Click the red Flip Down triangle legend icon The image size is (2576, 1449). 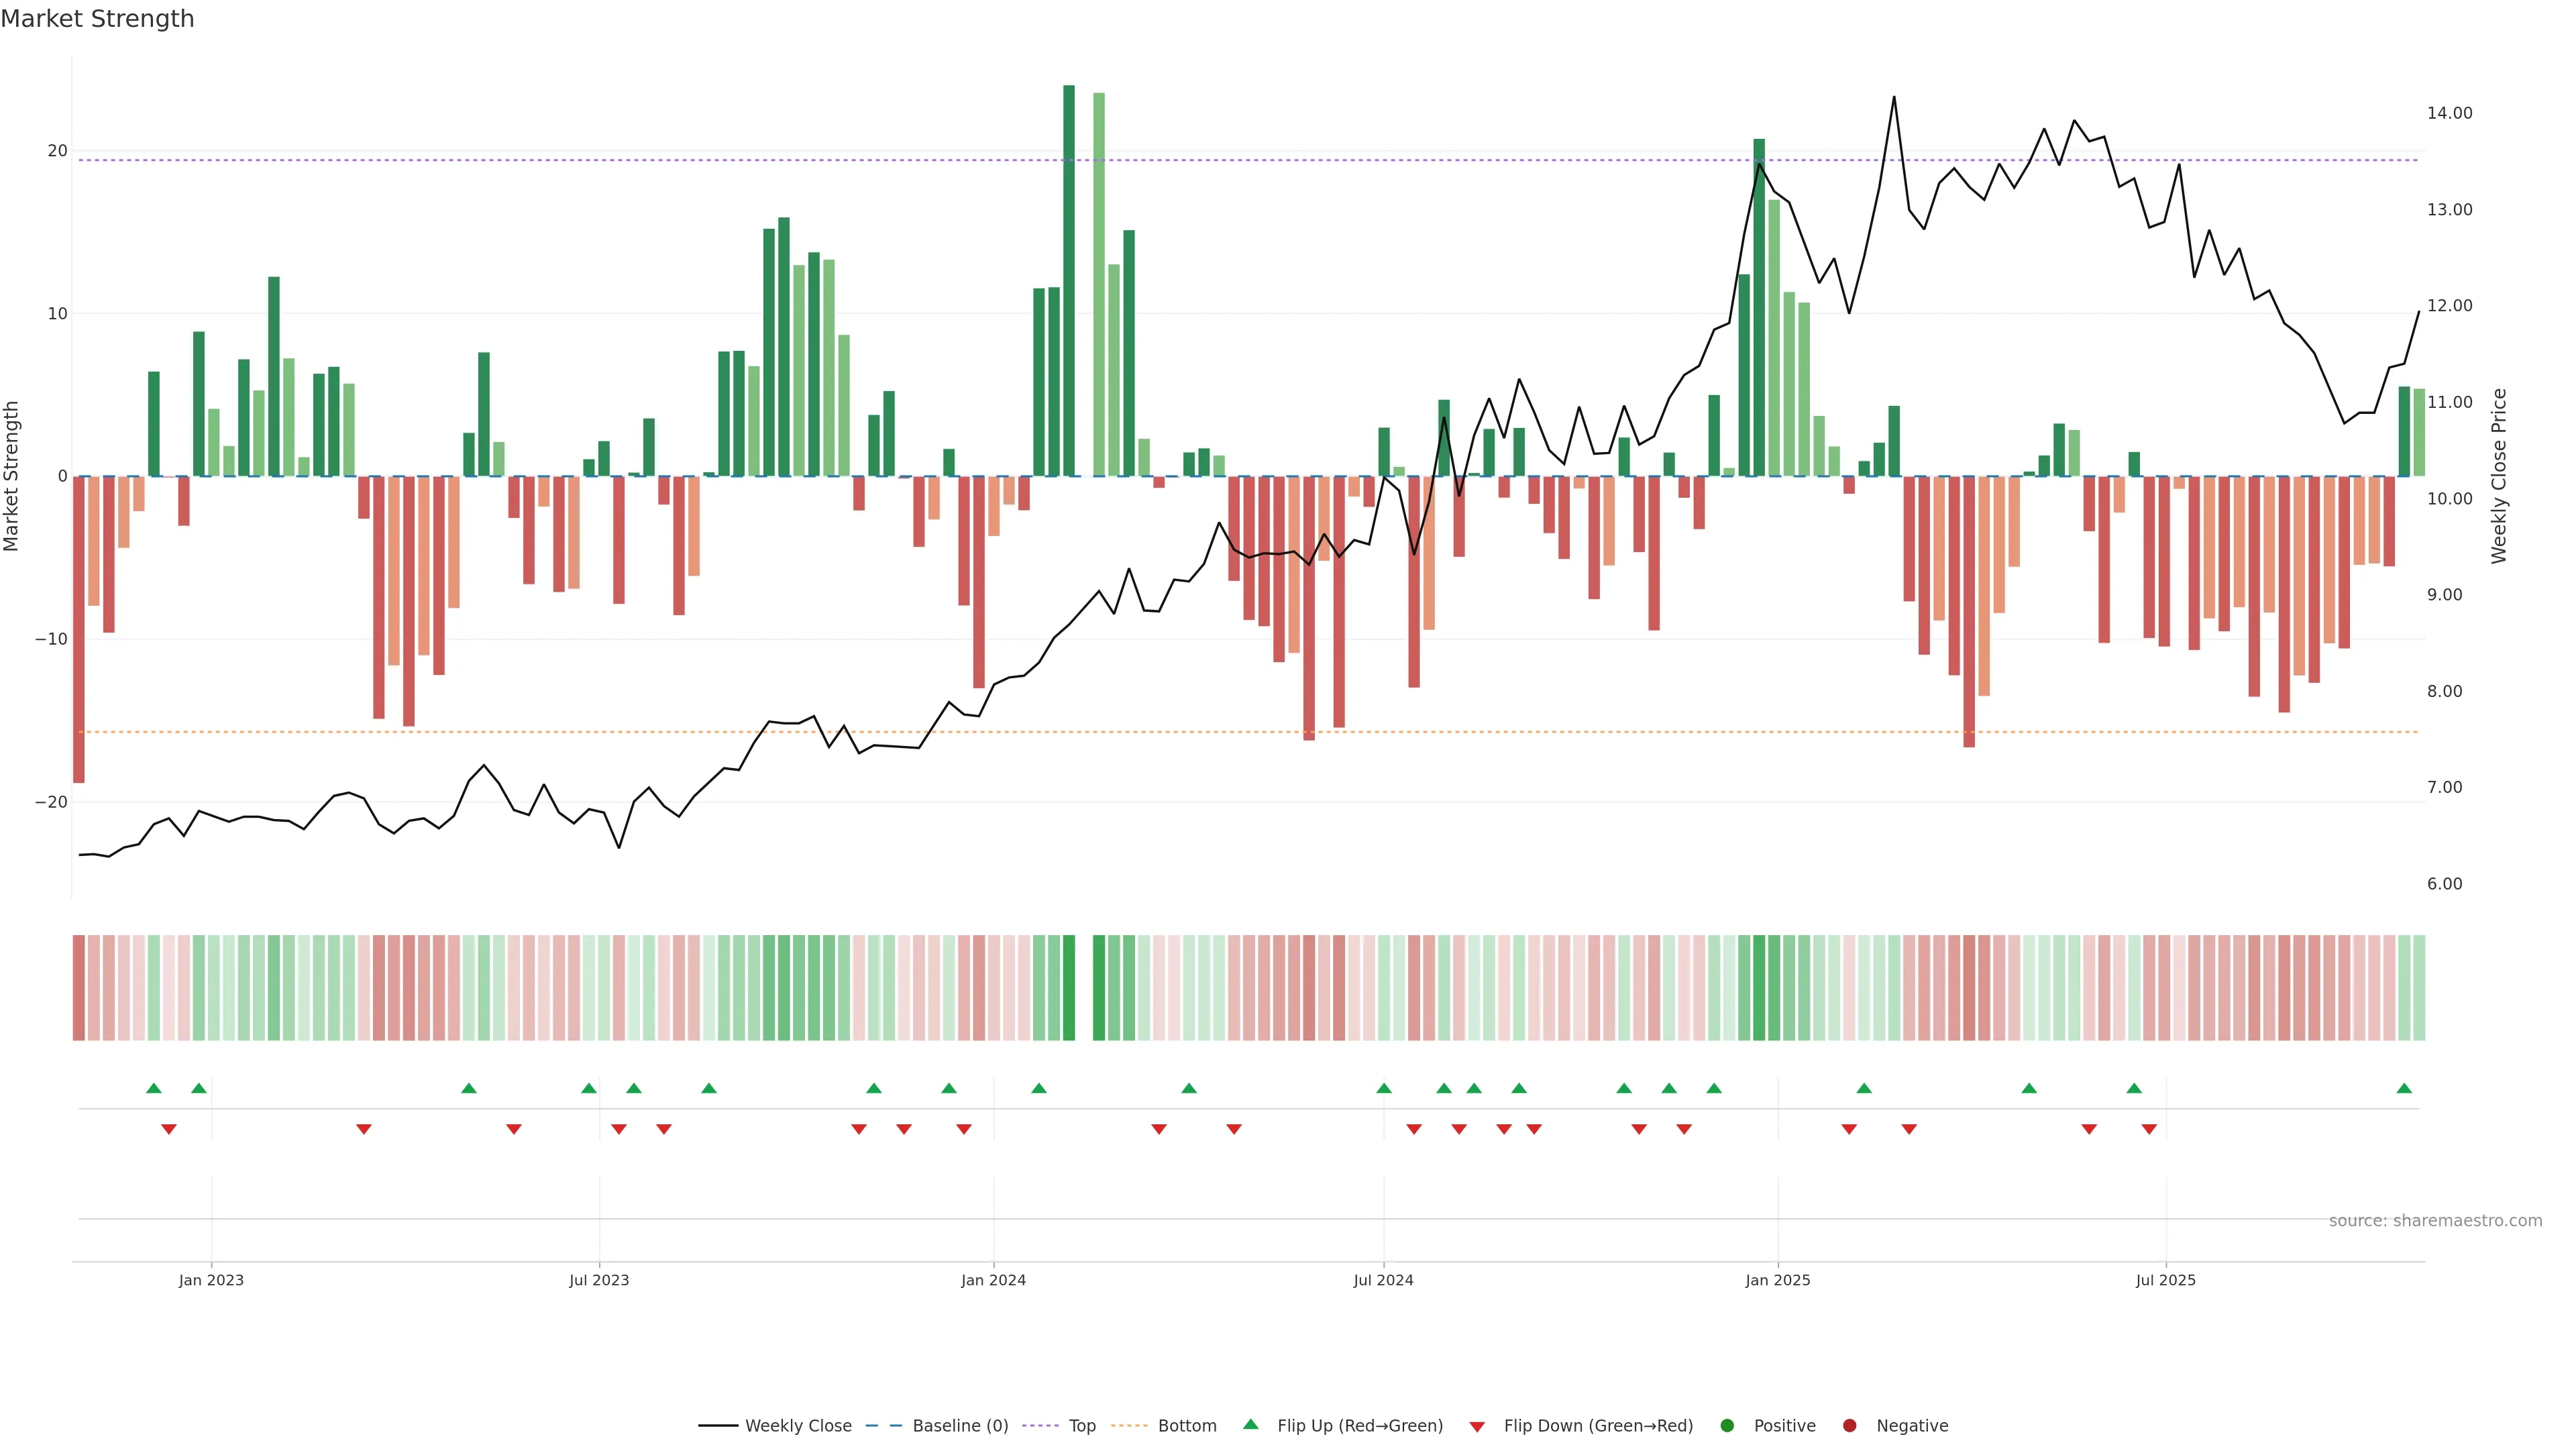(1477, 1427)
